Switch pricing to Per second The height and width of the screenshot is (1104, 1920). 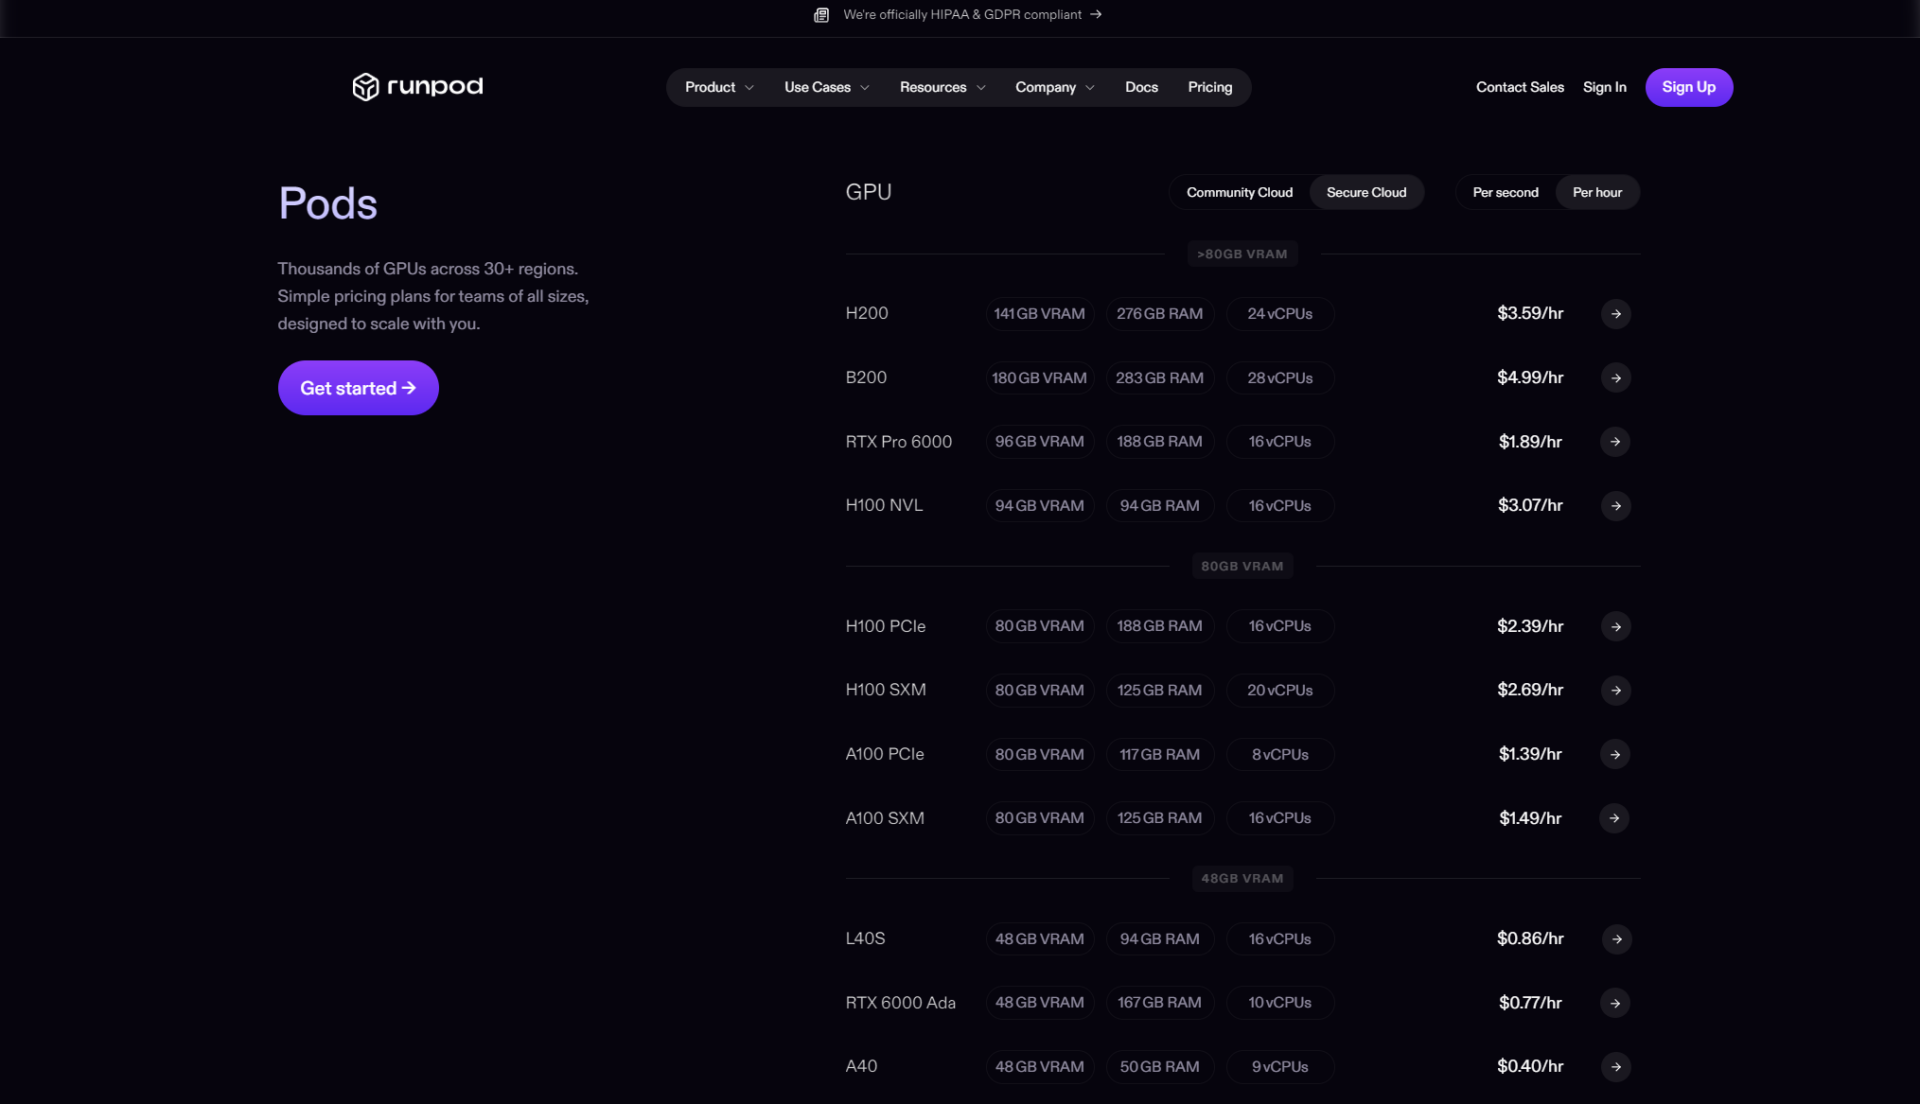pos(1505,193)
